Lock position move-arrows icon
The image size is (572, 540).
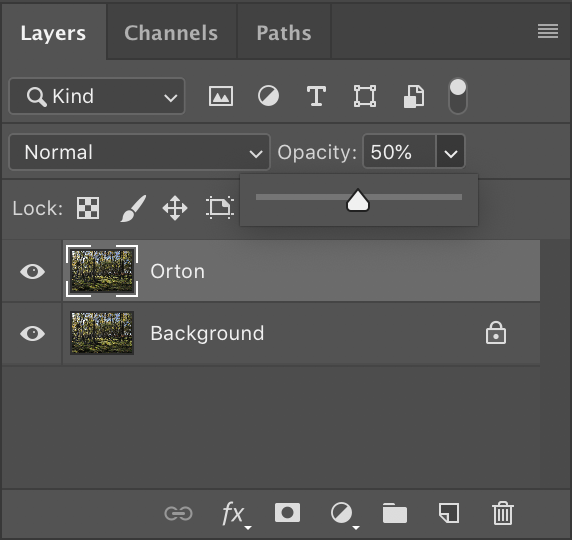(x=175, y=208)
